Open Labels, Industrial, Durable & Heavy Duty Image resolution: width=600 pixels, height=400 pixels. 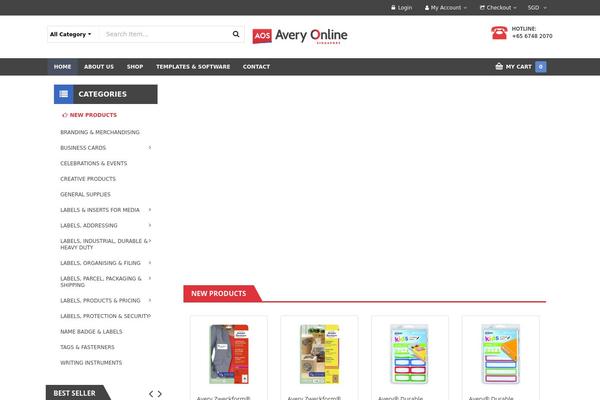104,244
